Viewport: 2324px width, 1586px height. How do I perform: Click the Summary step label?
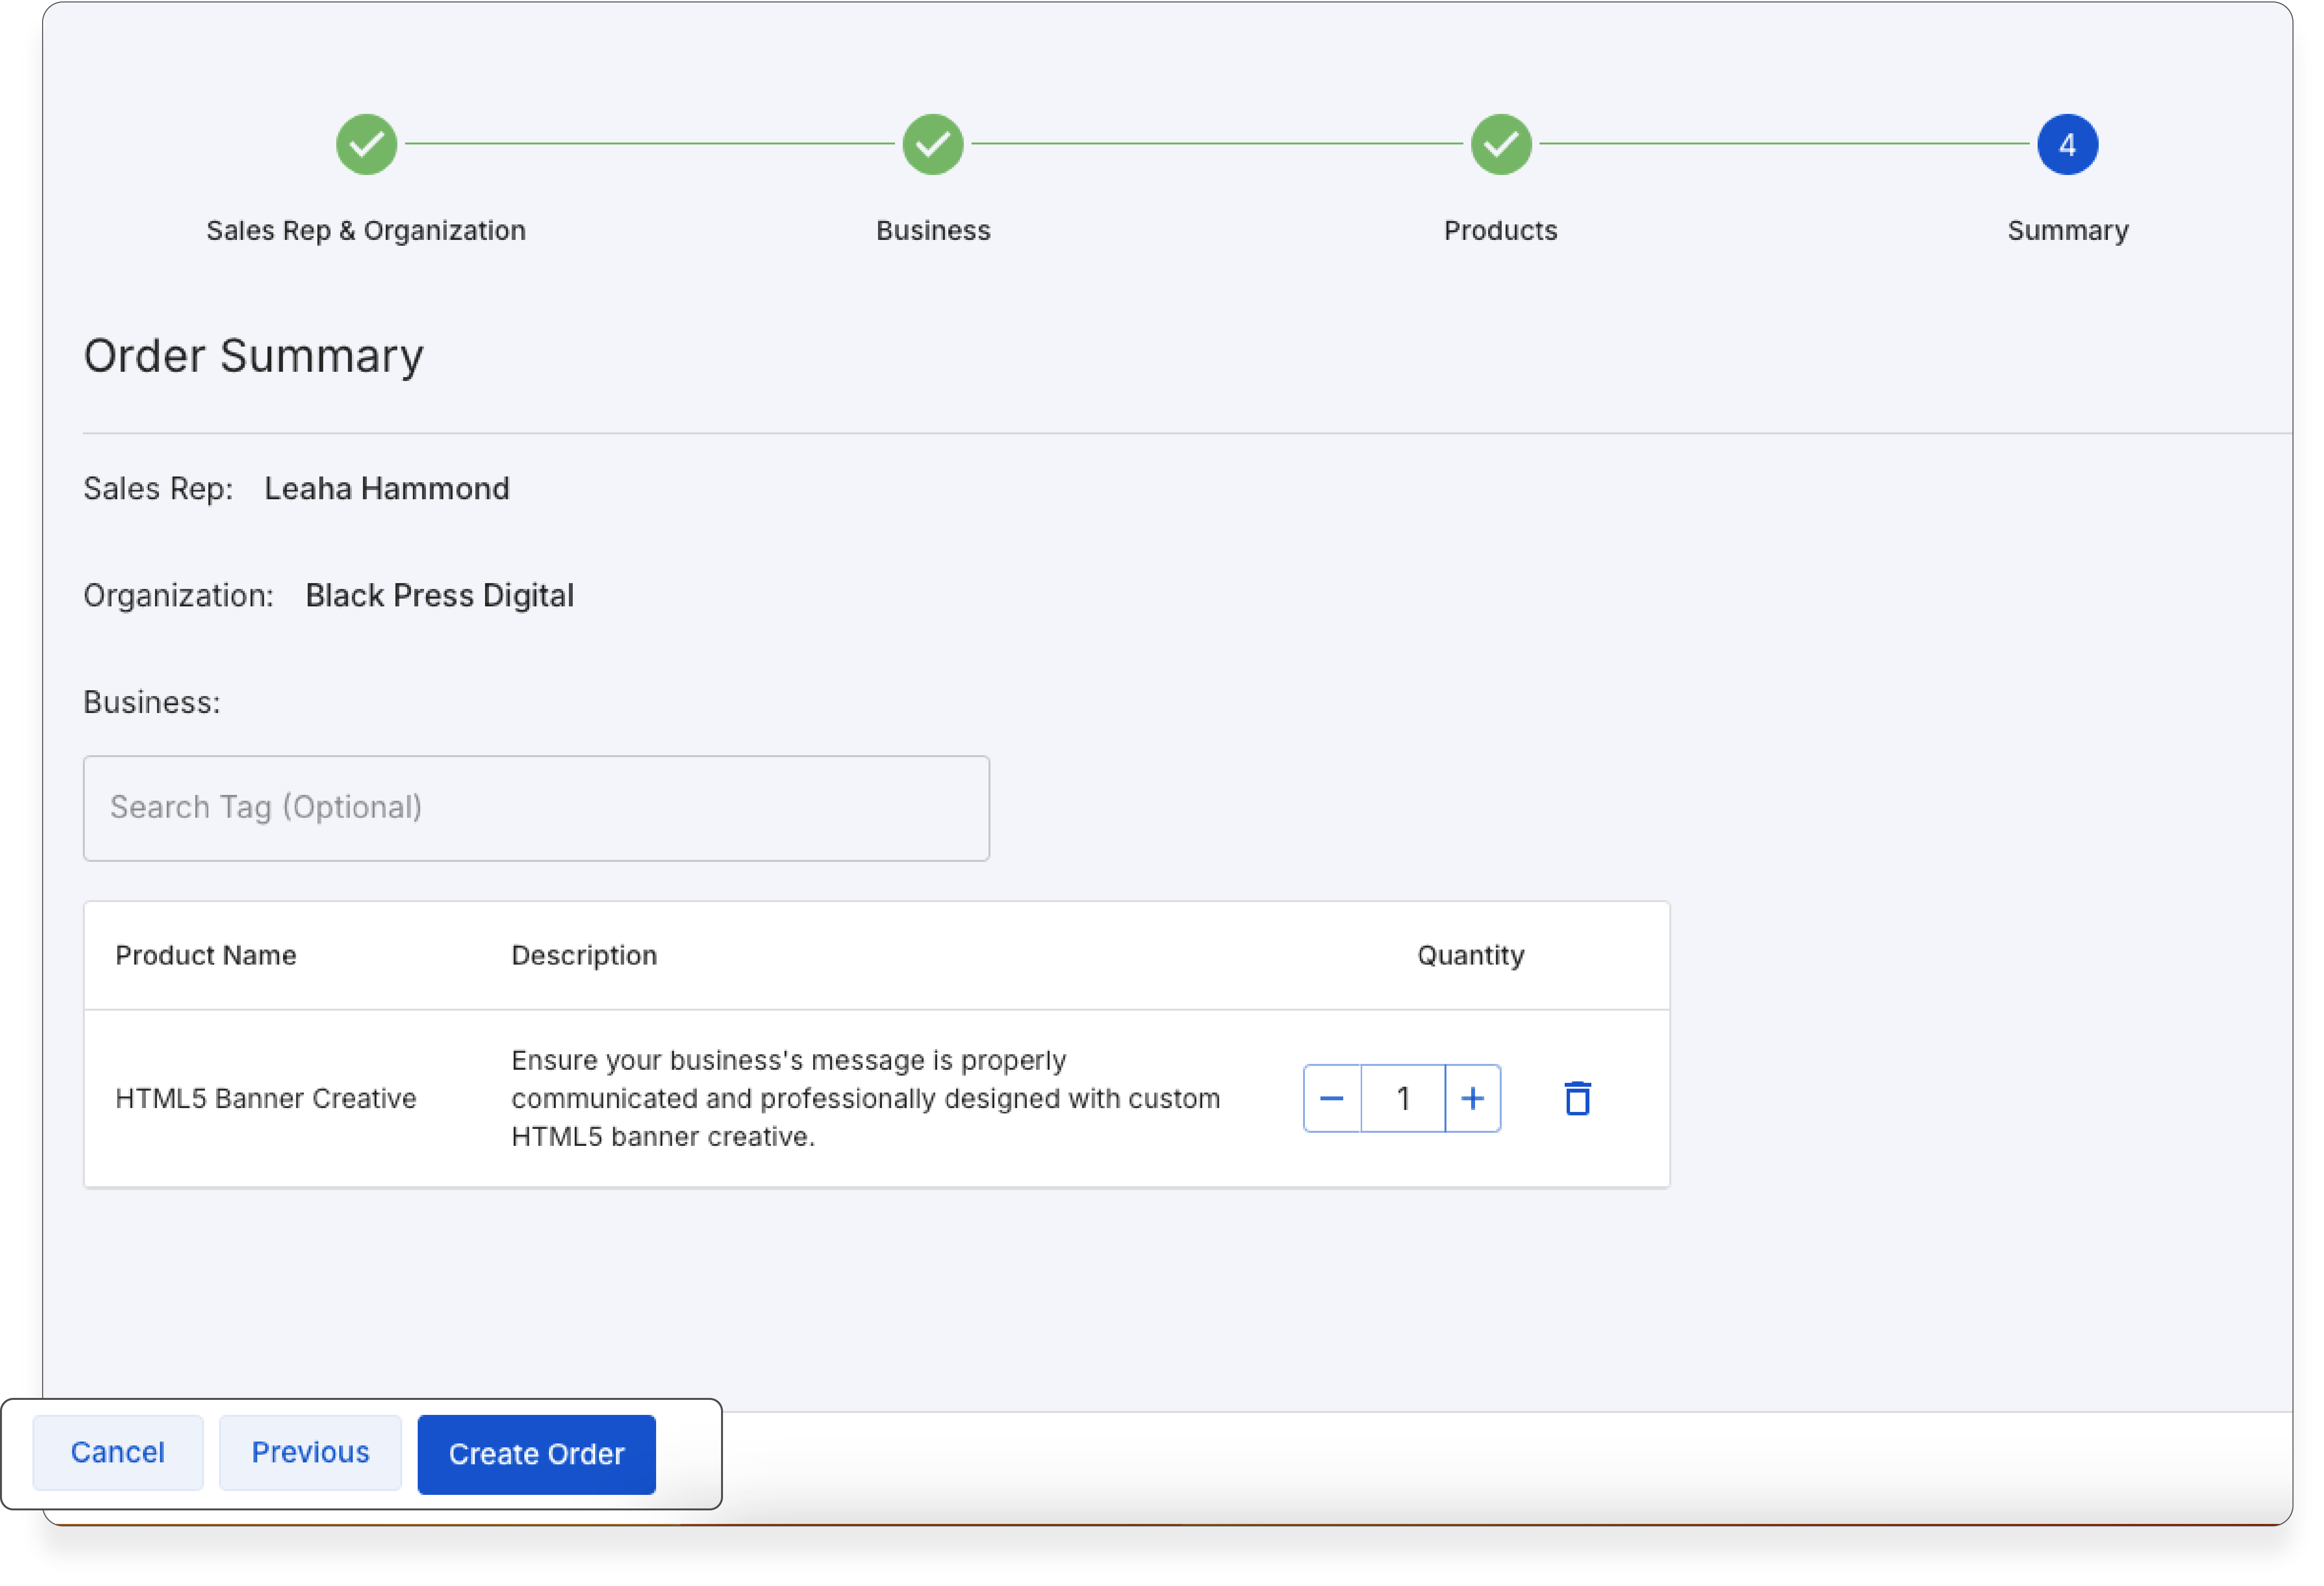coord(2067,231)
